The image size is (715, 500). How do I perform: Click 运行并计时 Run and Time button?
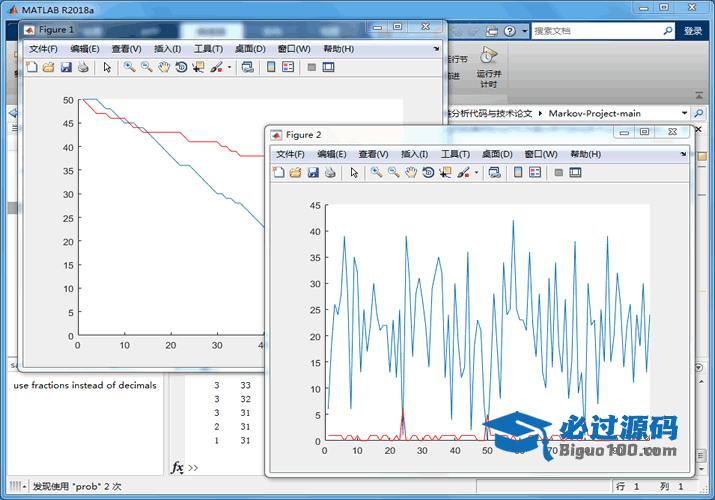point(488,67)
